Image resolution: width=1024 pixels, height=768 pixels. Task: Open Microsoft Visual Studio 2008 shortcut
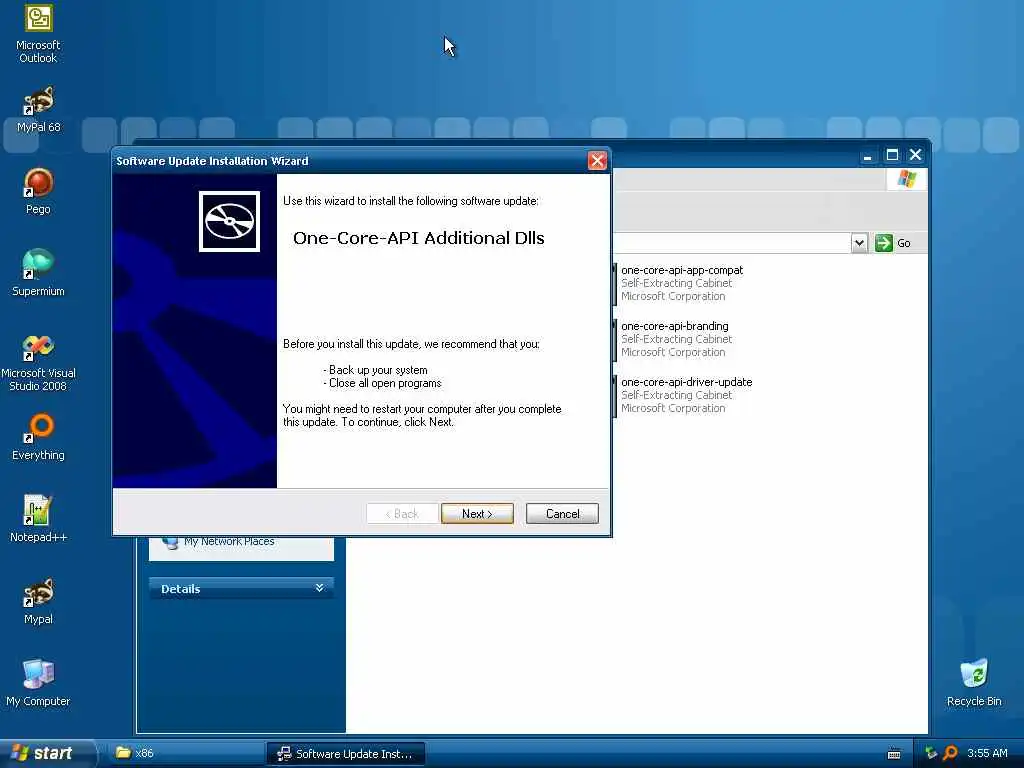click(38, 363)
